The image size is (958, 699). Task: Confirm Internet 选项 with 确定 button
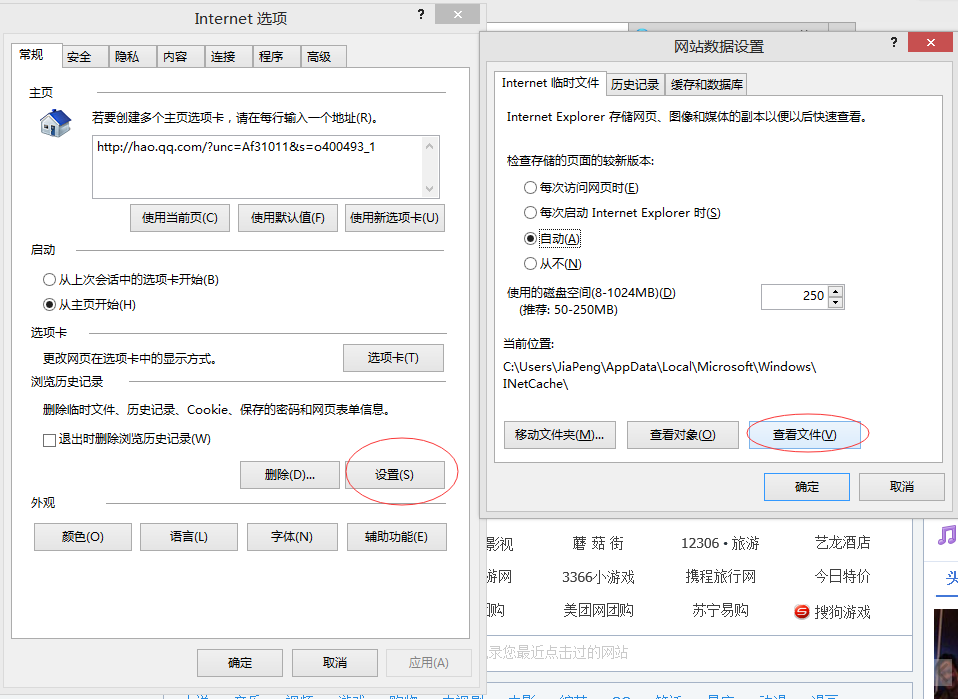(240, 663)
